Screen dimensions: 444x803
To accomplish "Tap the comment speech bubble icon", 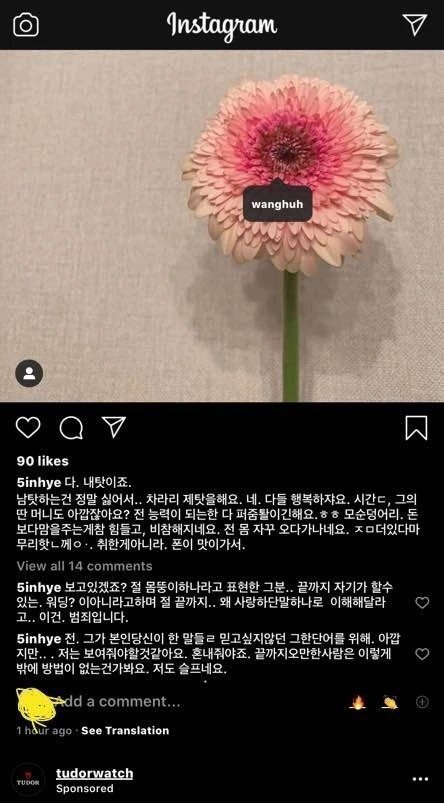I will tap(71, 428).
